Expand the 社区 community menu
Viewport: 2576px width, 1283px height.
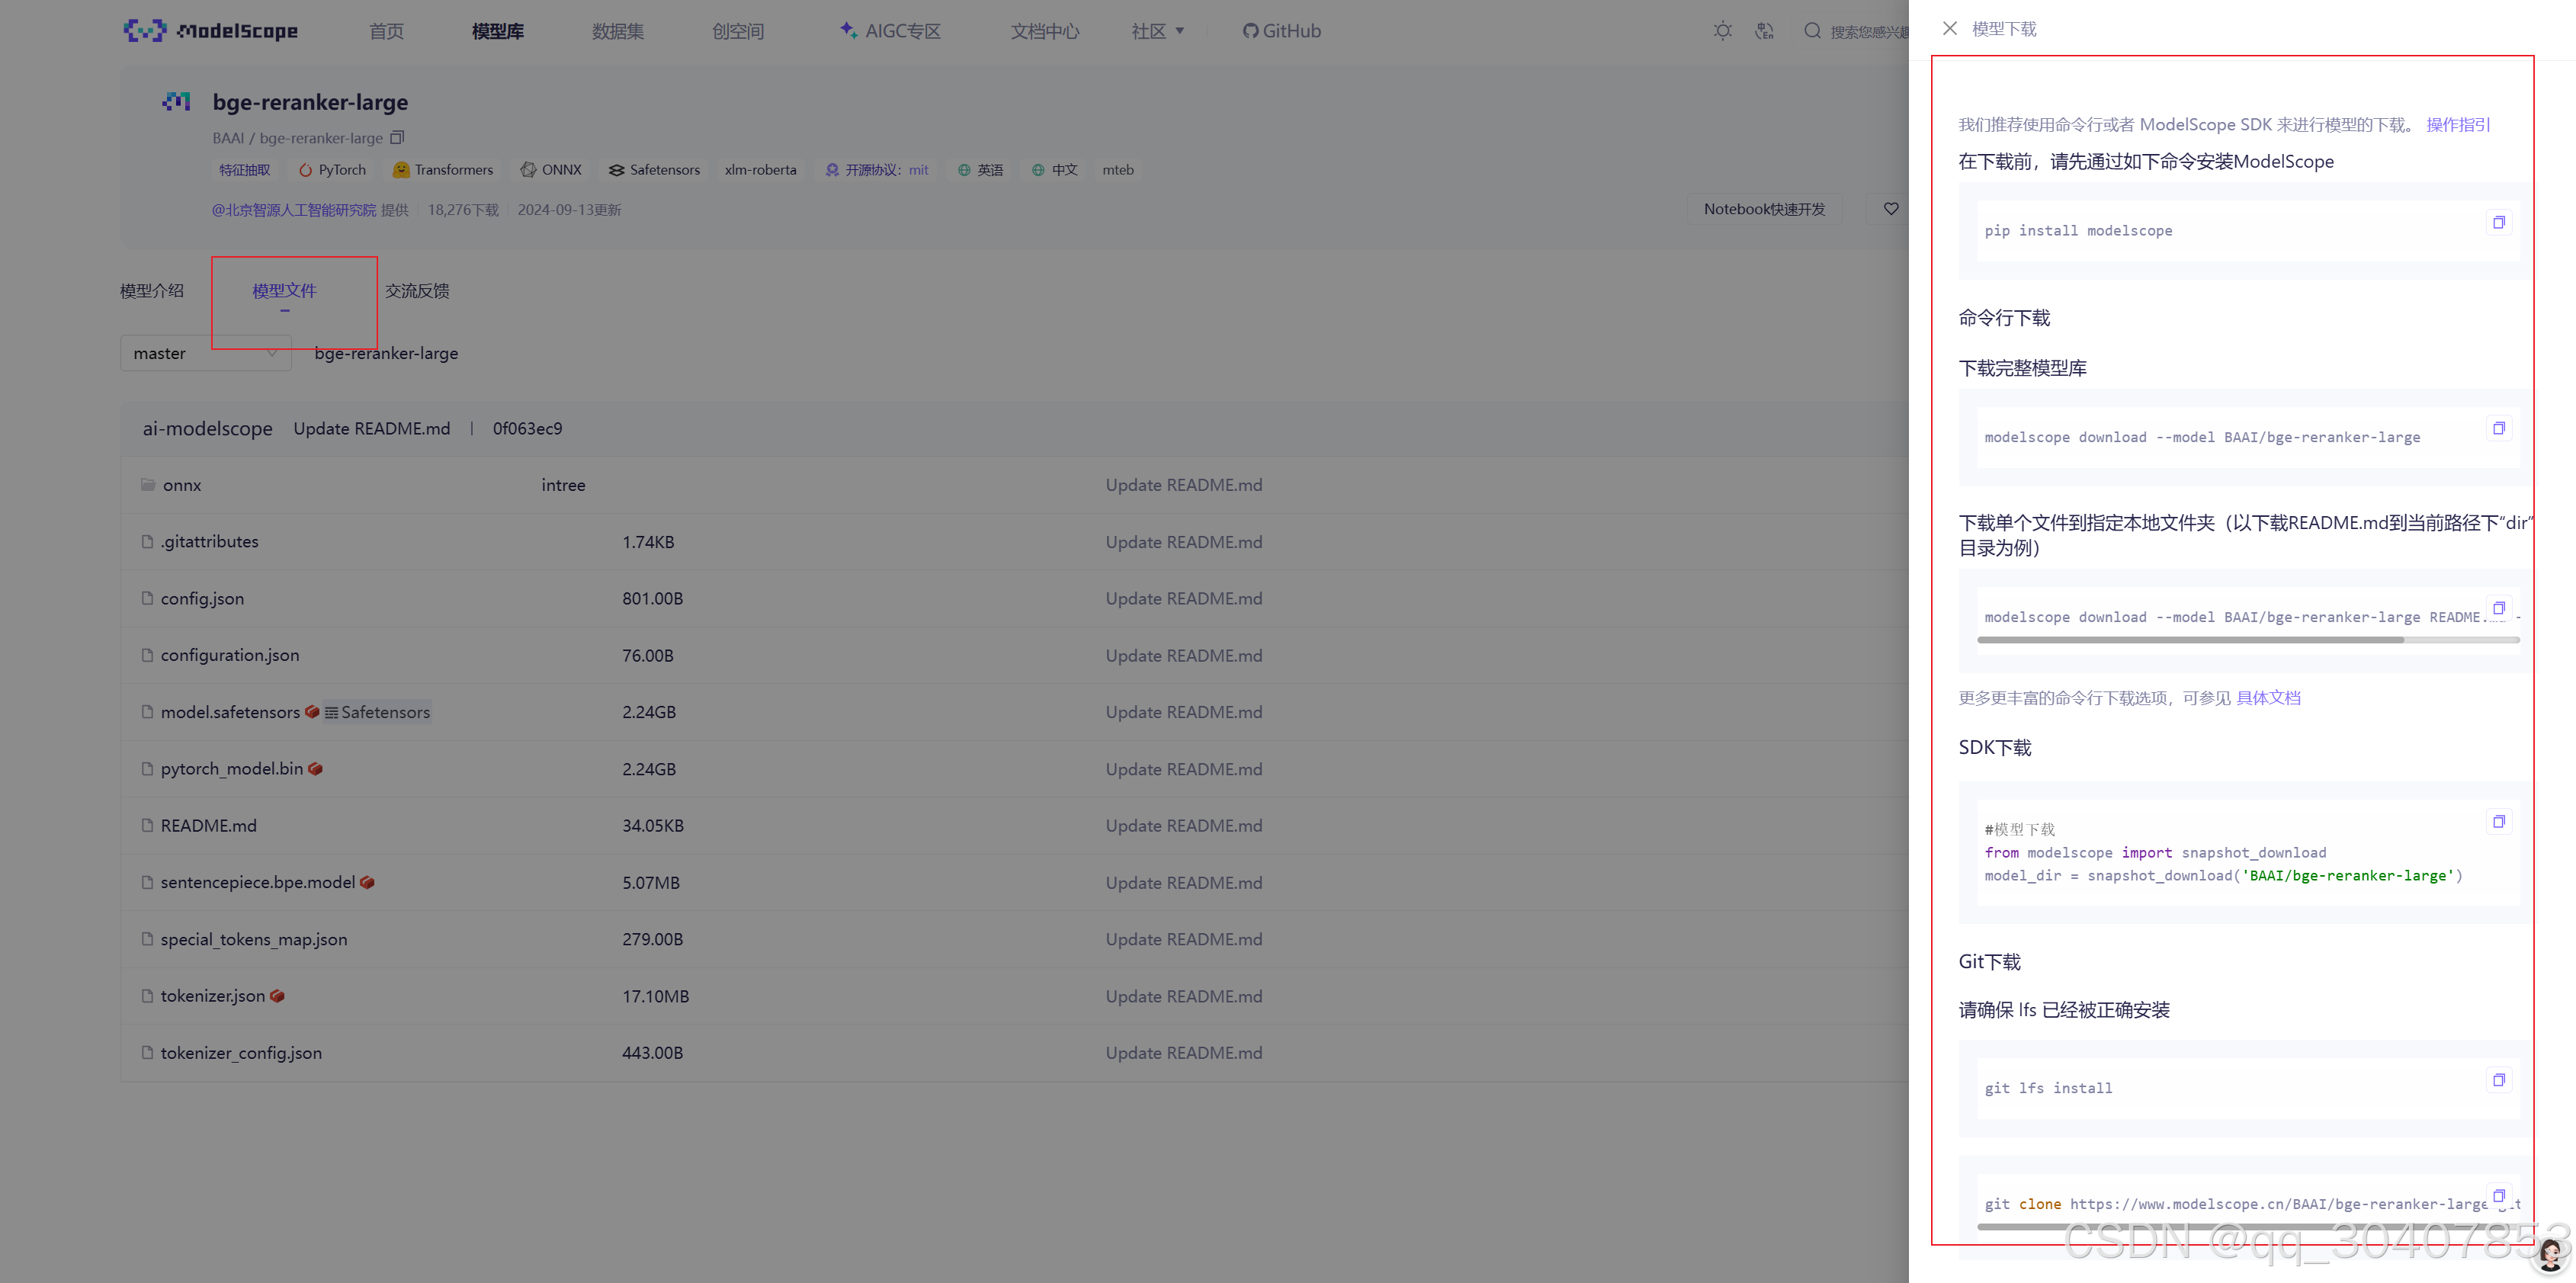click(1157, 31)
